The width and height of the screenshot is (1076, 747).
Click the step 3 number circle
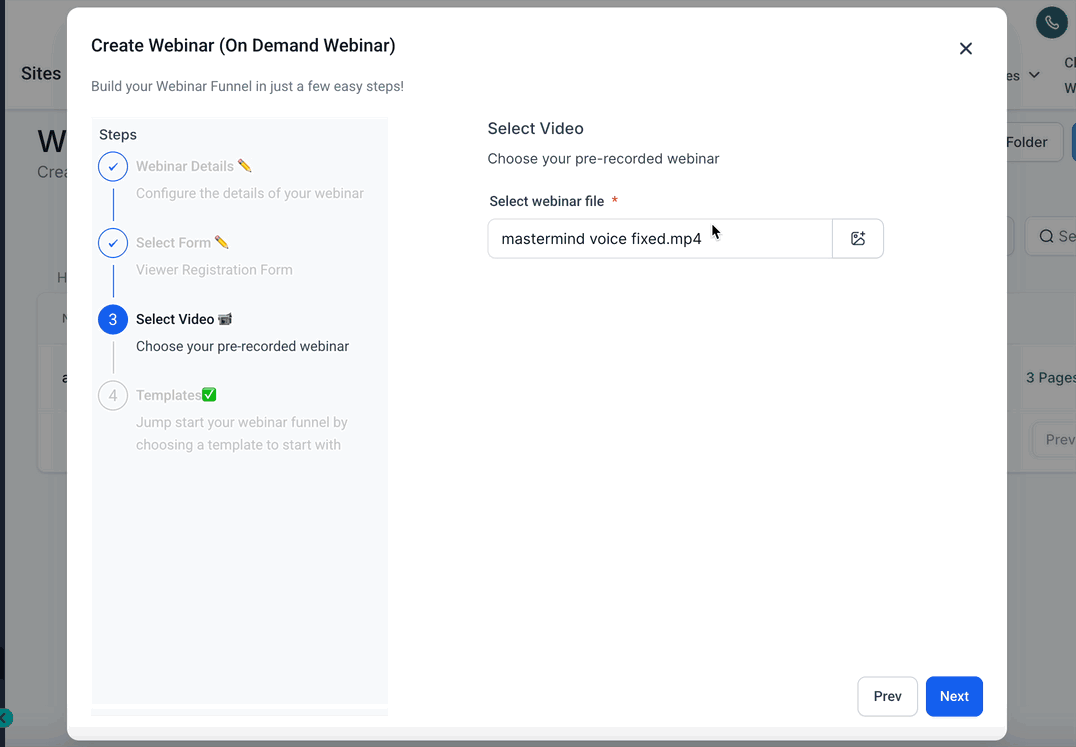click(113, 319)
